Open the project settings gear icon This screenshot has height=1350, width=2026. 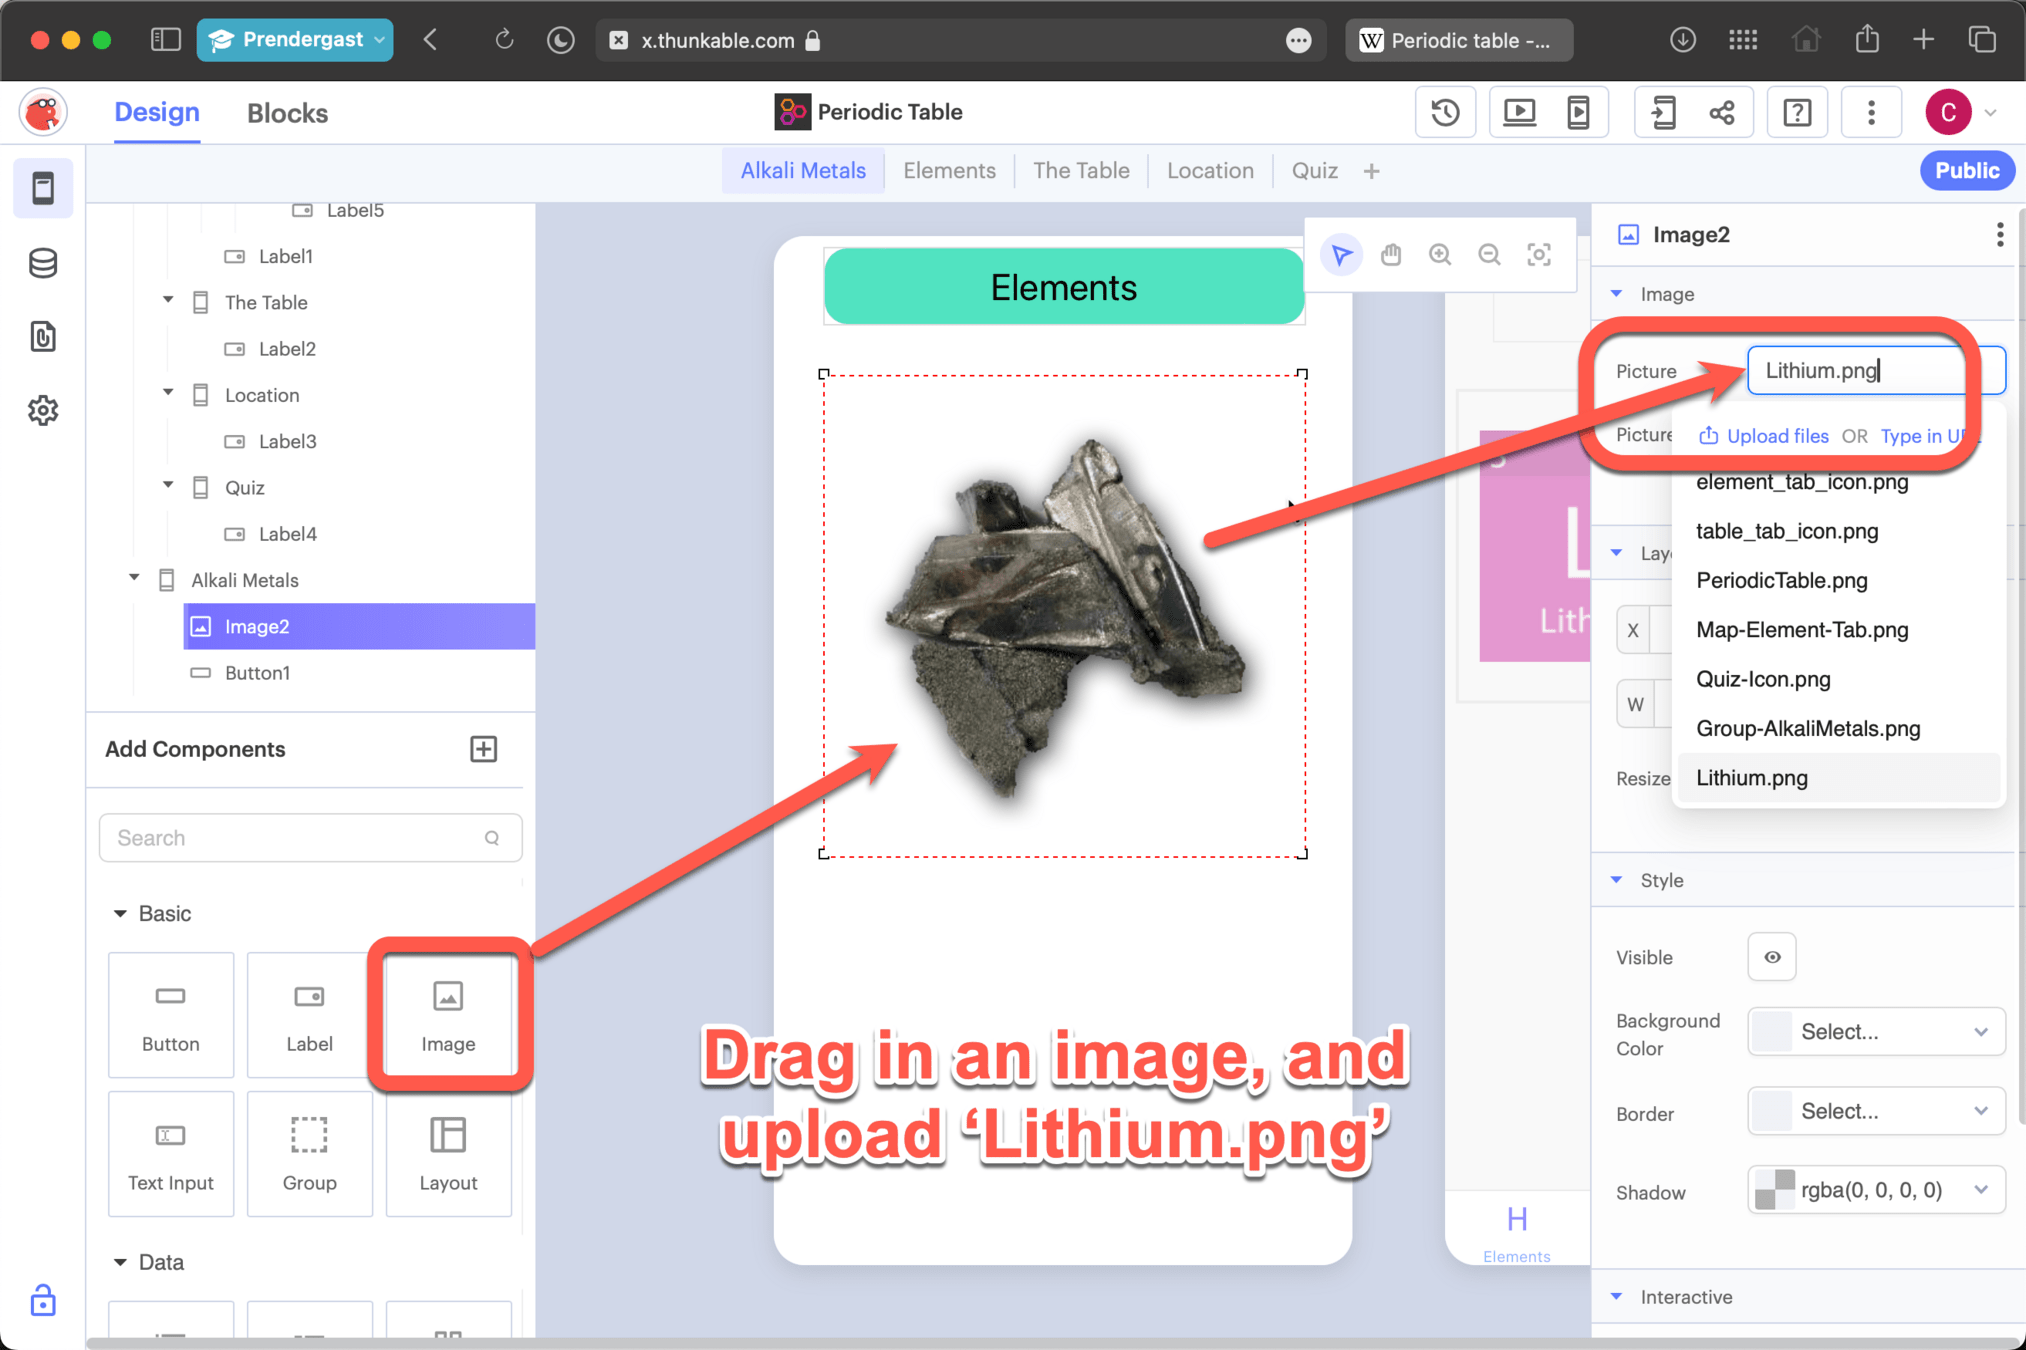pyautogui.click(x=43, y=410)
